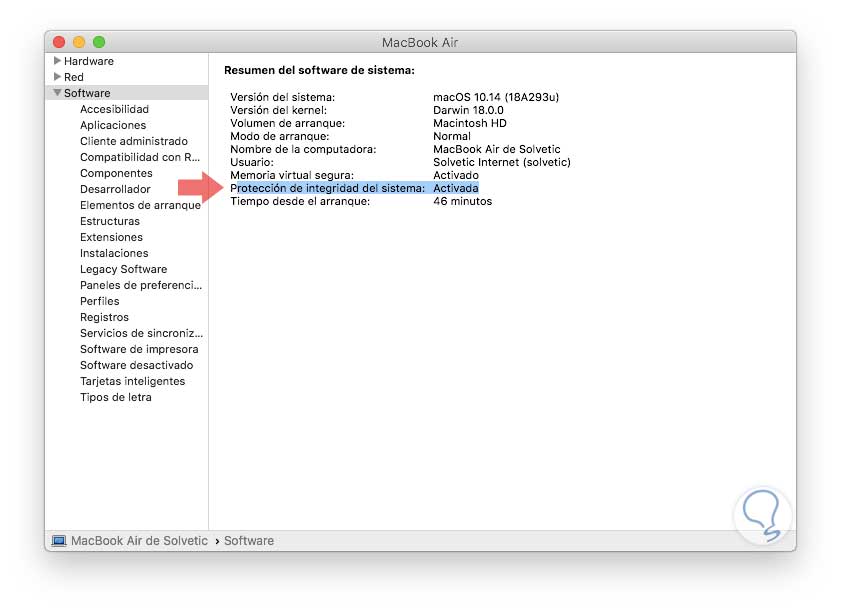
Task: Close the MacBook Air window
Action: tap(59, 42)
